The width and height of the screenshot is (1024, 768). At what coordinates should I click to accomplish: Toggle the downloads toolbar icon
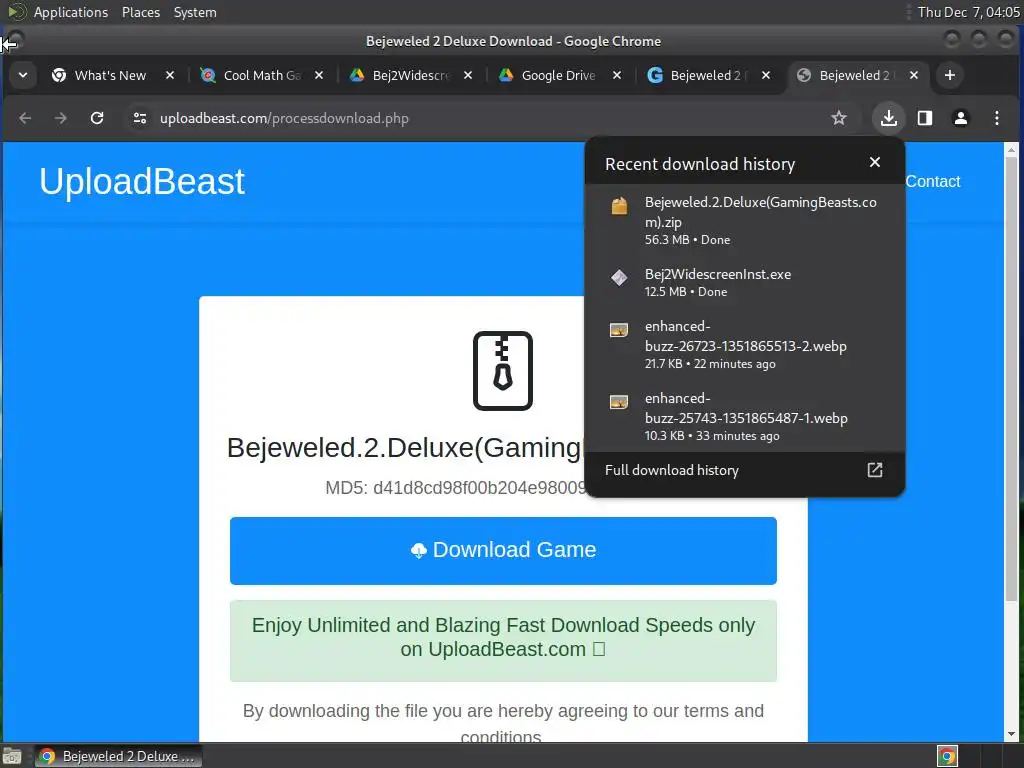point(889,118)
